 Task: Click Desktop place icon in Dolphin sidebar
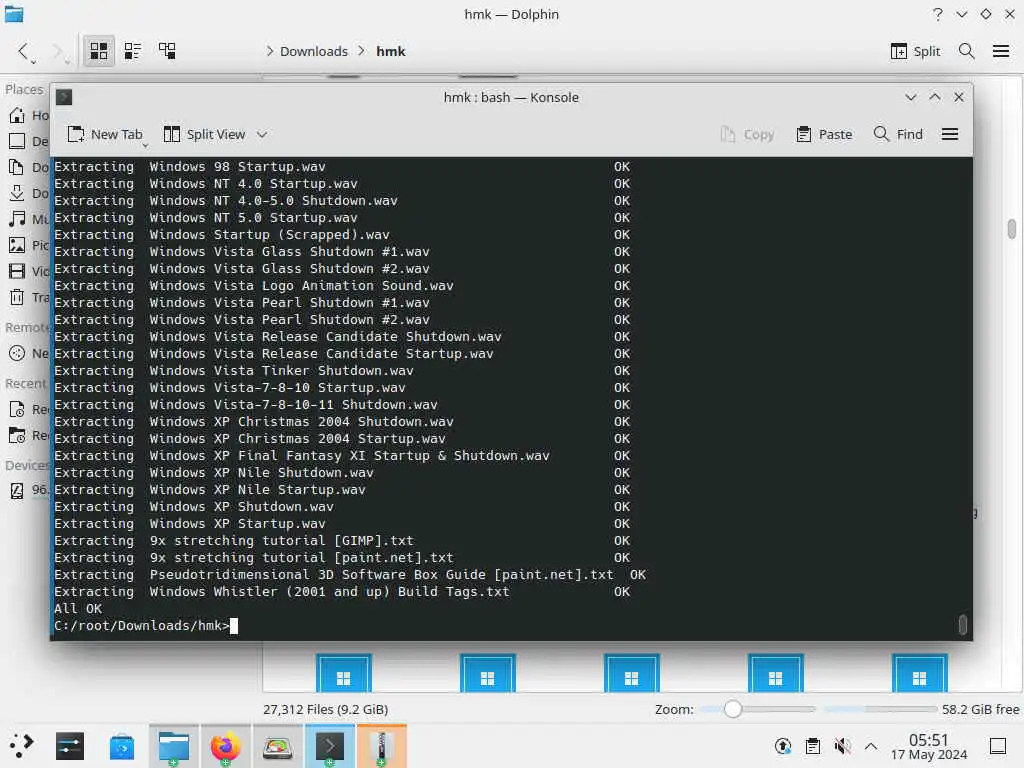(x=17, y=141)
